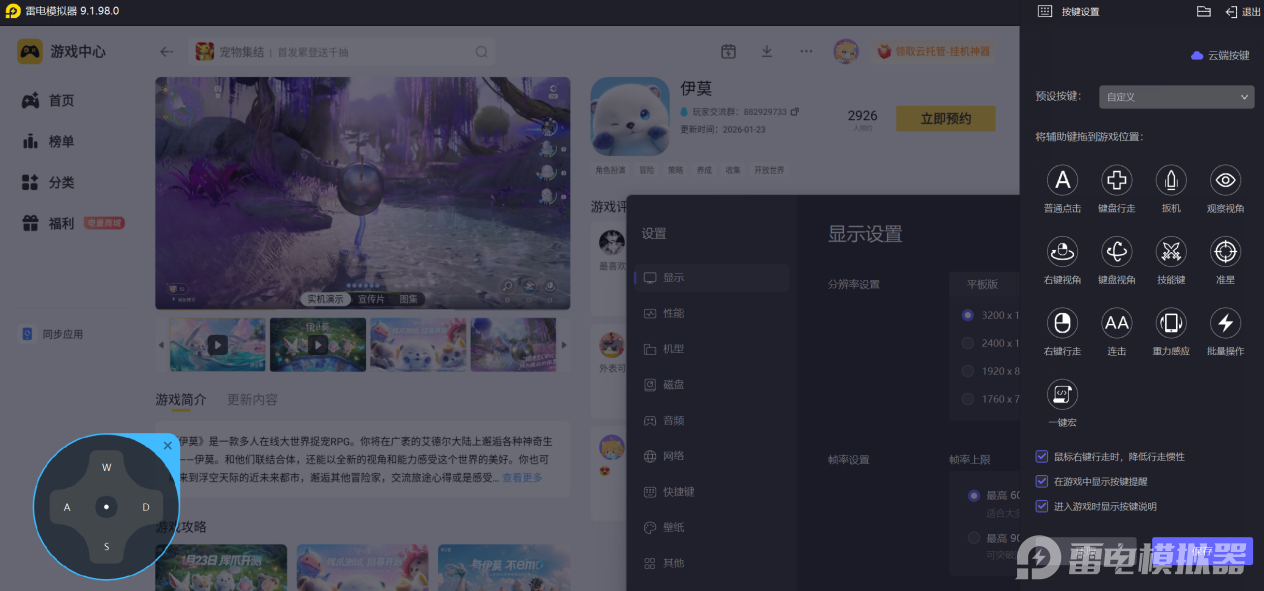Open the three-dots more menu
Viewport: 1264px width, 591px height.
click(x=806, y=52)
